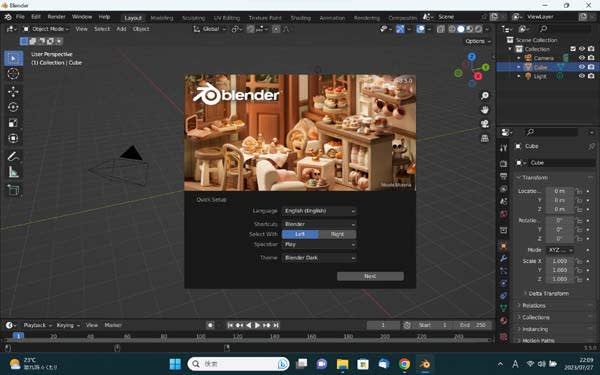Click the Cube object name field
The height and width of the screenshot is (375, 600).
[x=561, y=163]
